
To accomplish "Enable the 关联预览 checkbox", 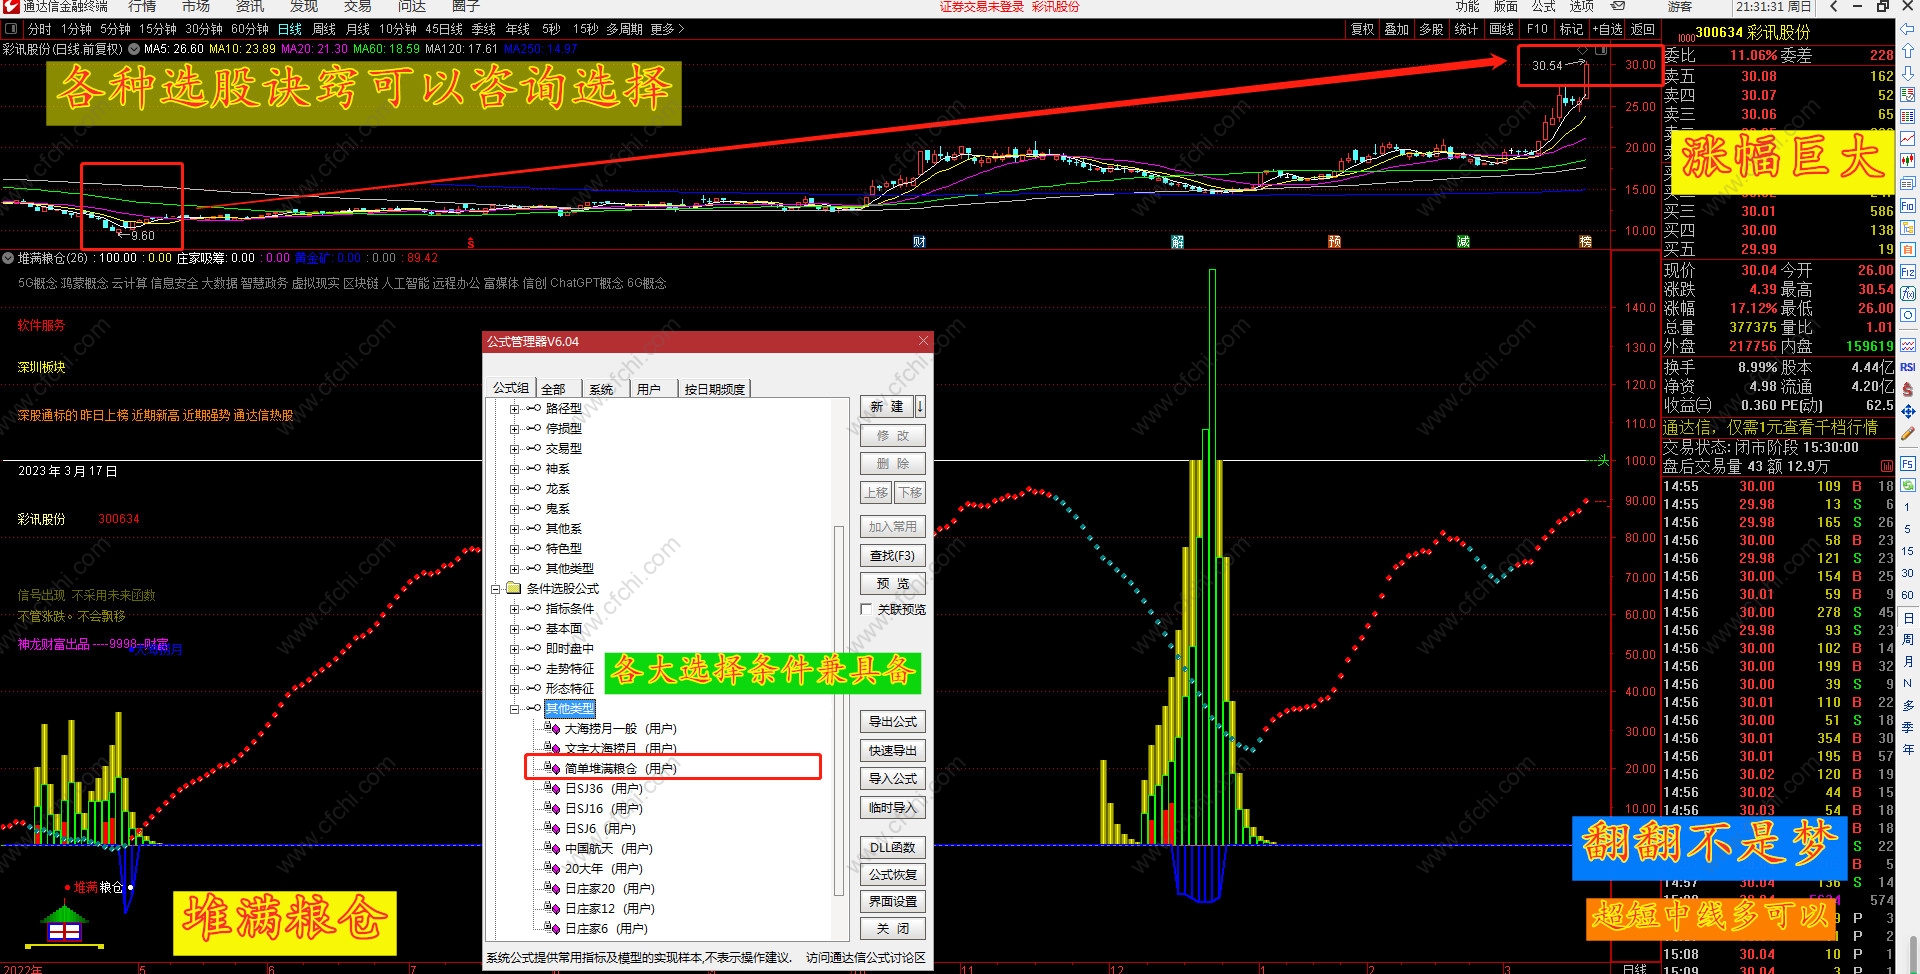I will click(x=867, y=609).
